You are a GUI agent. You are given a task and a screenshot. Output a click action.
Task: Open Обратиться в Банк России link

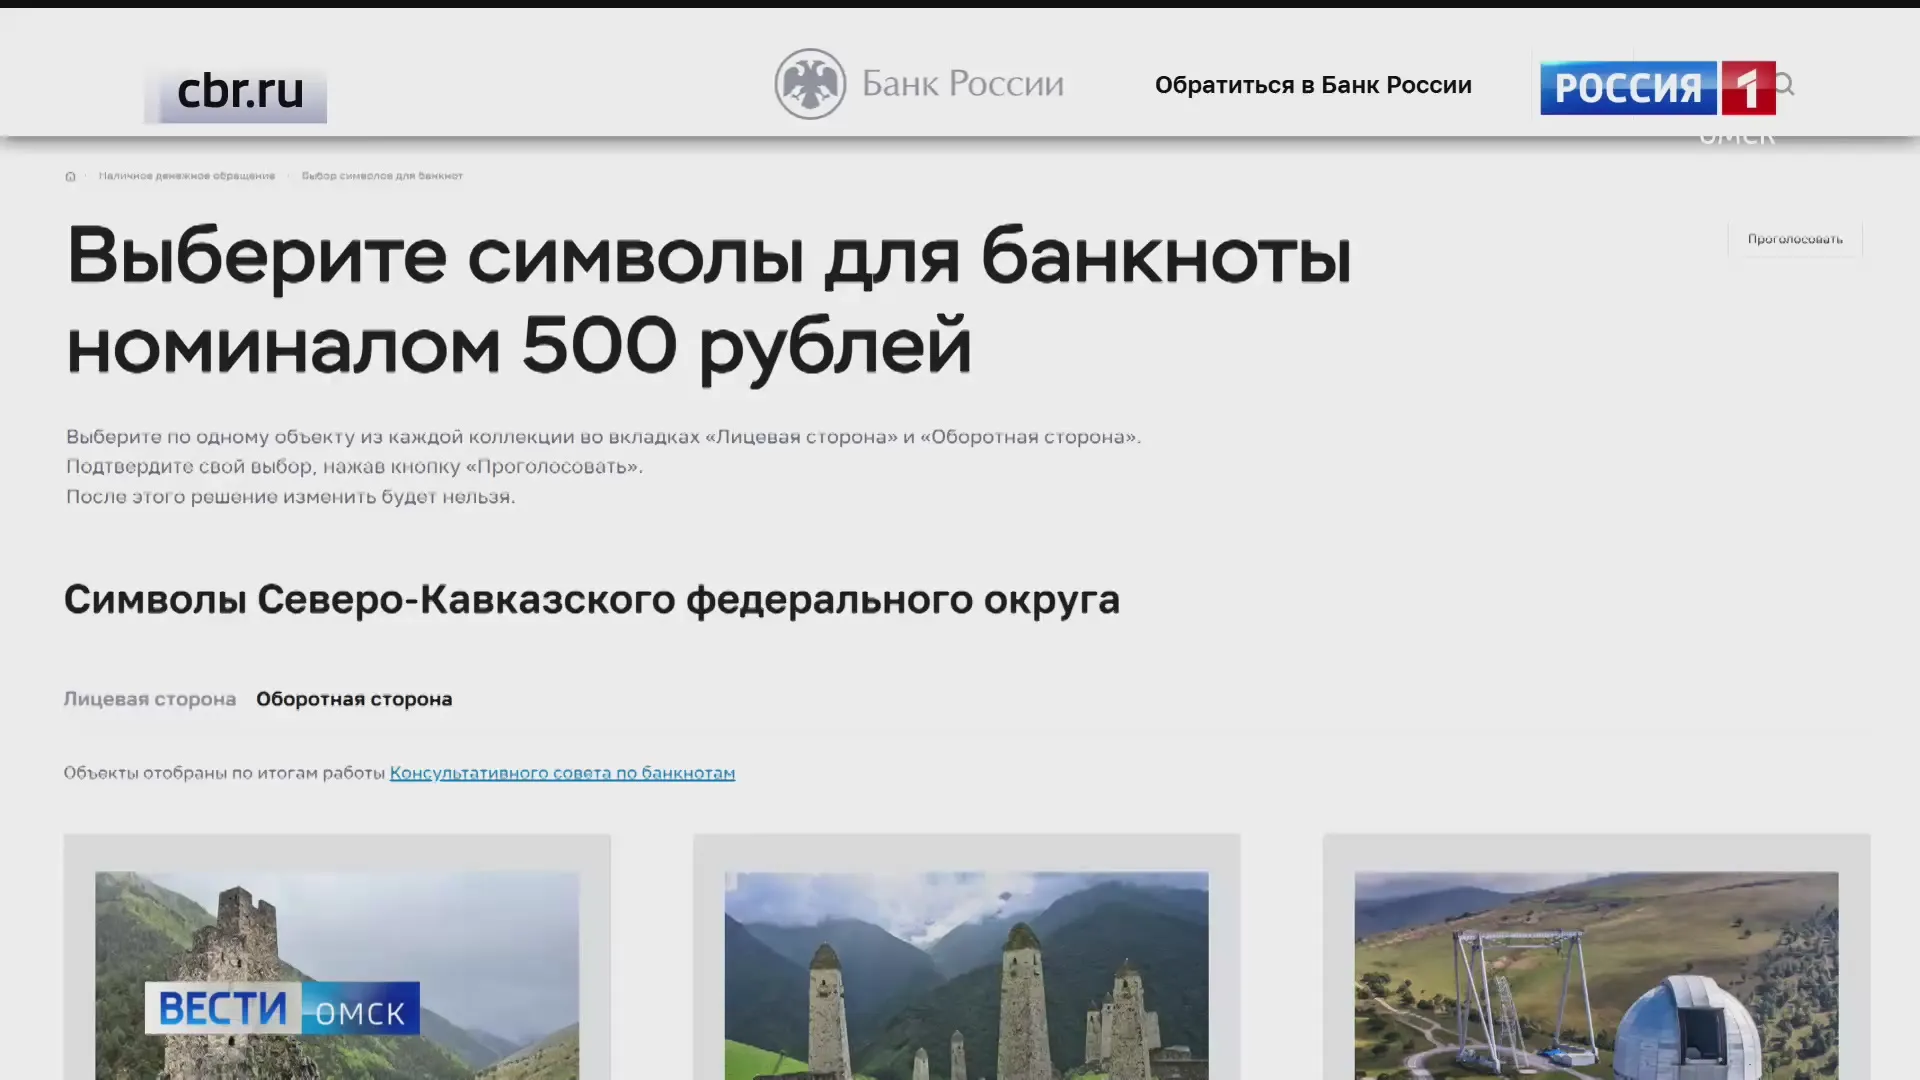click(1312, 85)
